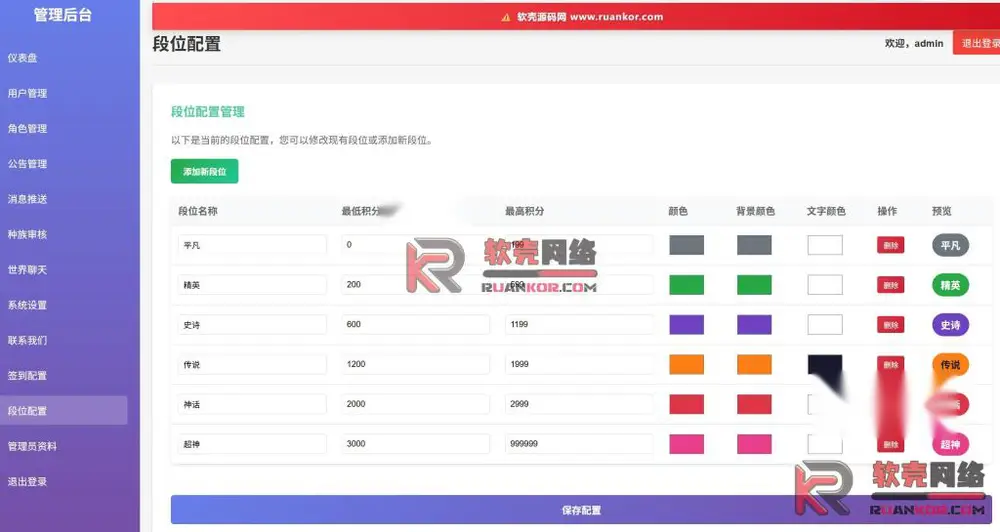The image size is (1000, 532).
Task: Click minimum score field showing 1200
Action: (x=415, y=364)
